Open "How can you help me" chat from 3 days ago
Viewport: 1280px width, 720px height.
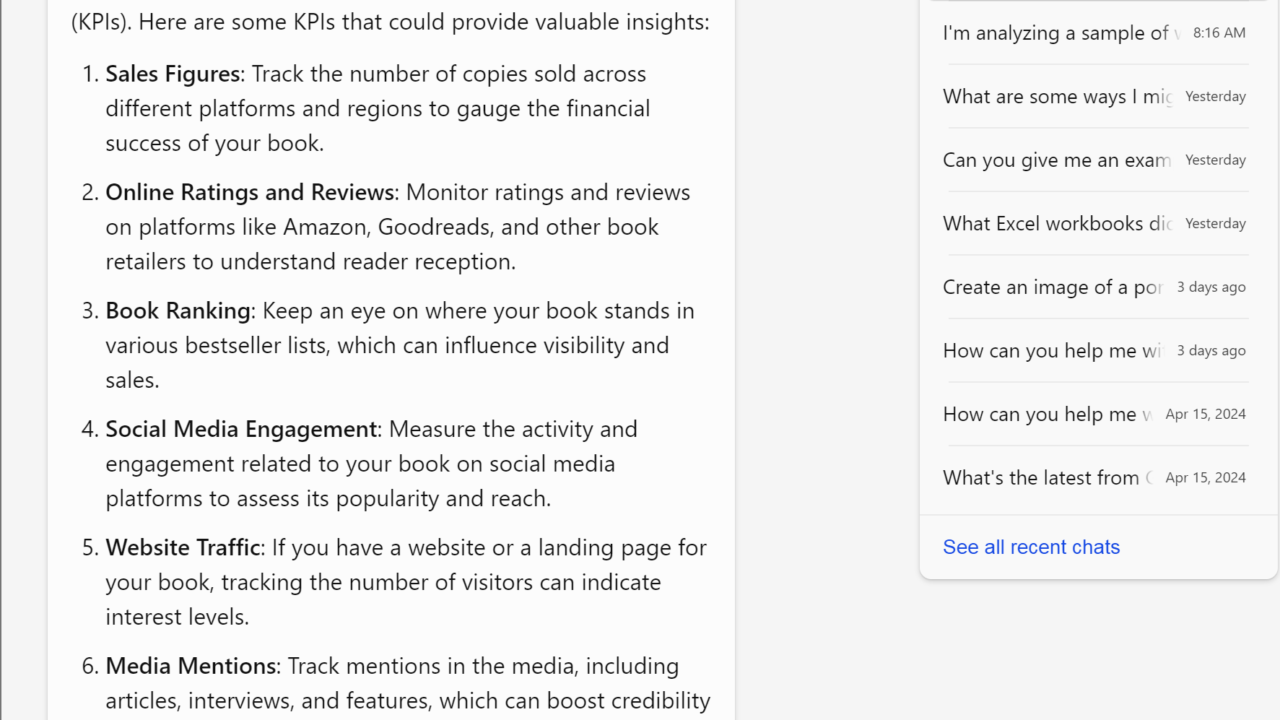pyautogui.click(x=1052, y=351)
